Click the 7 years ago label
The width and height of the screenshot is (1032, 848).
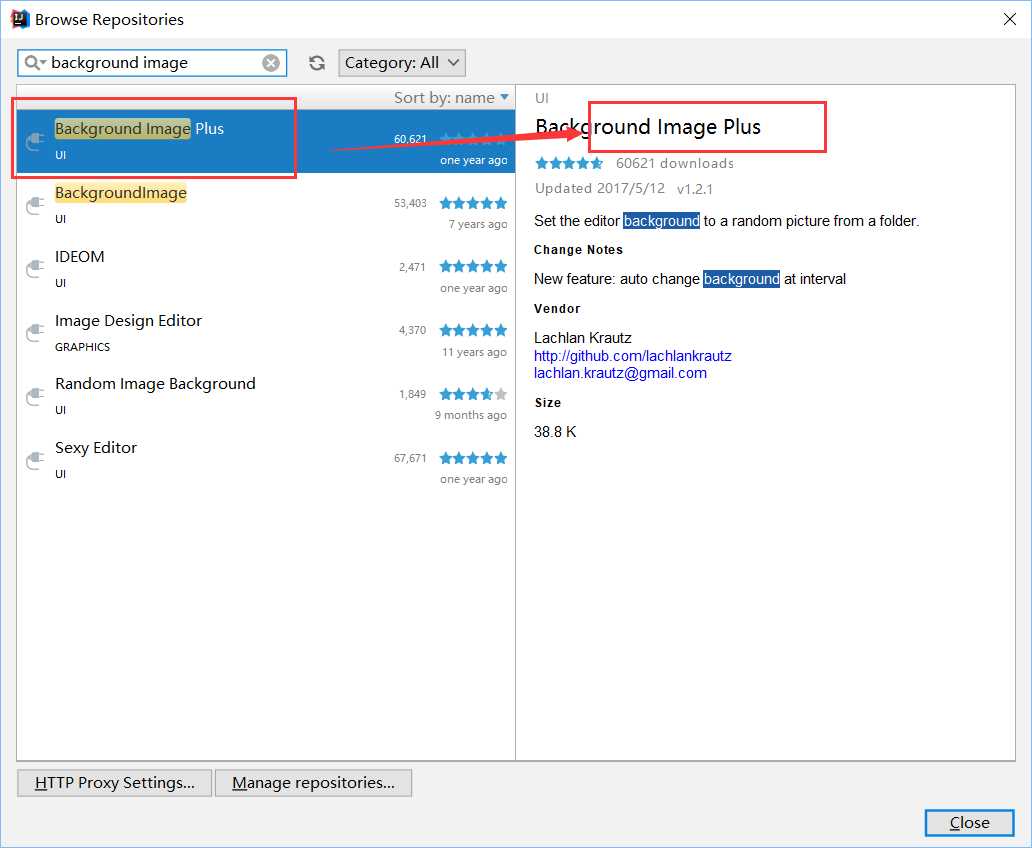pyautogui.click(x=478, y=224)
